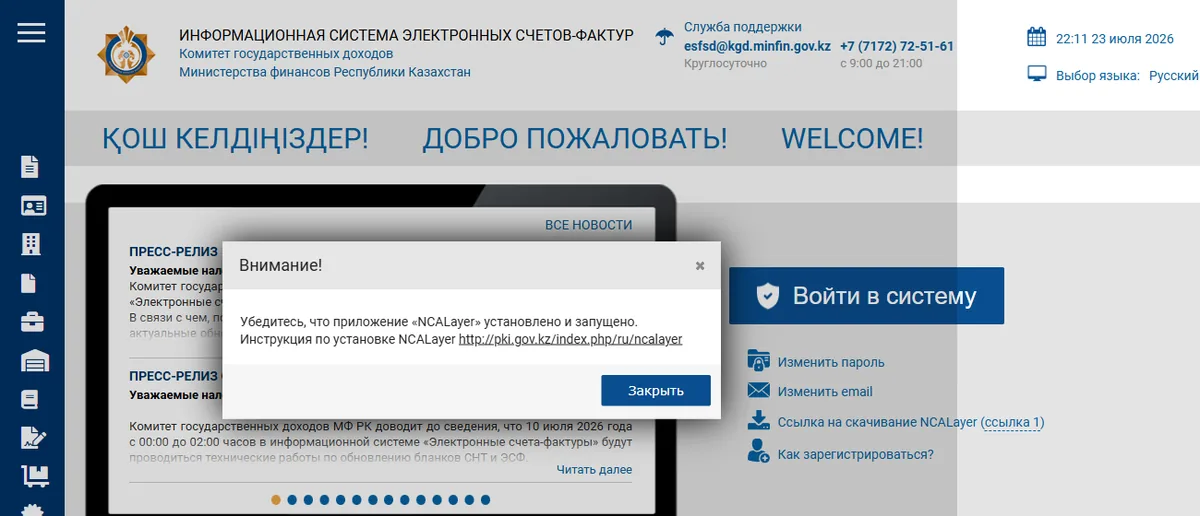Click Комитет государственных доходов subtitle

coord(286,53)
